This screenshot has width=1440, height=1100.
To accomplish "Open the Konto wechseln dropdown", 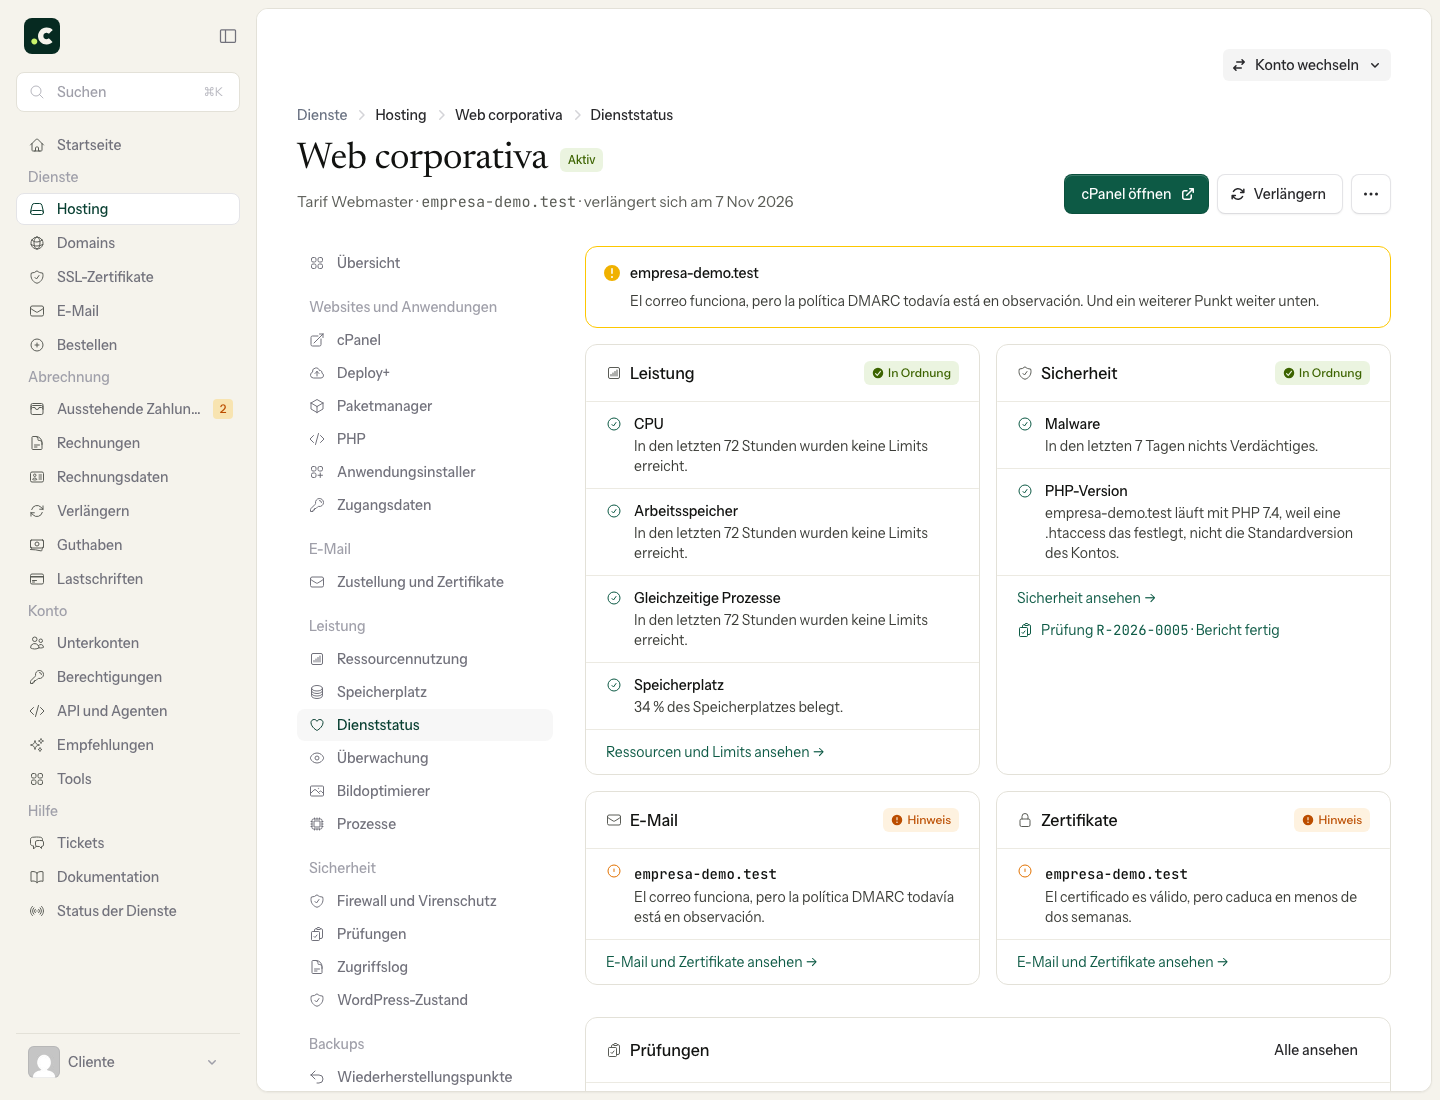I will tap(1306, 65).
